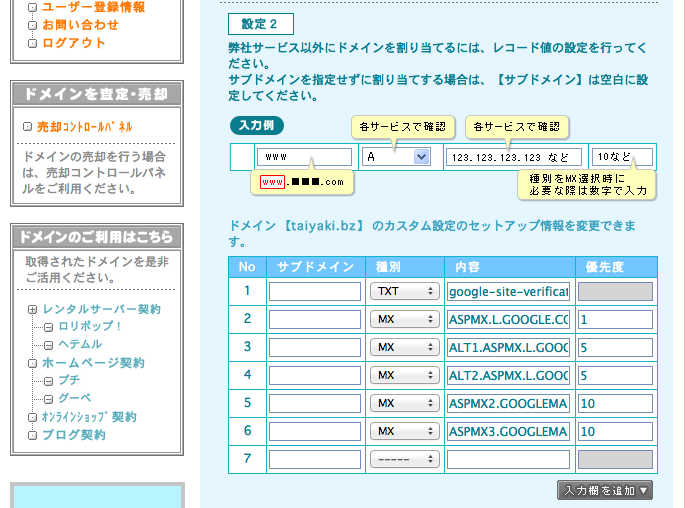Click the サブドメイン column header

(x=316, y=267)
